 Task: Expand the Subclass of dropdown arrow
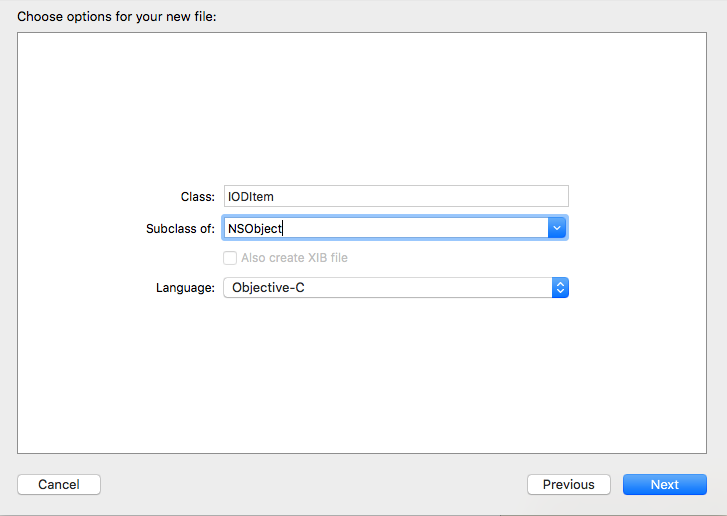(x=558, y=228)
